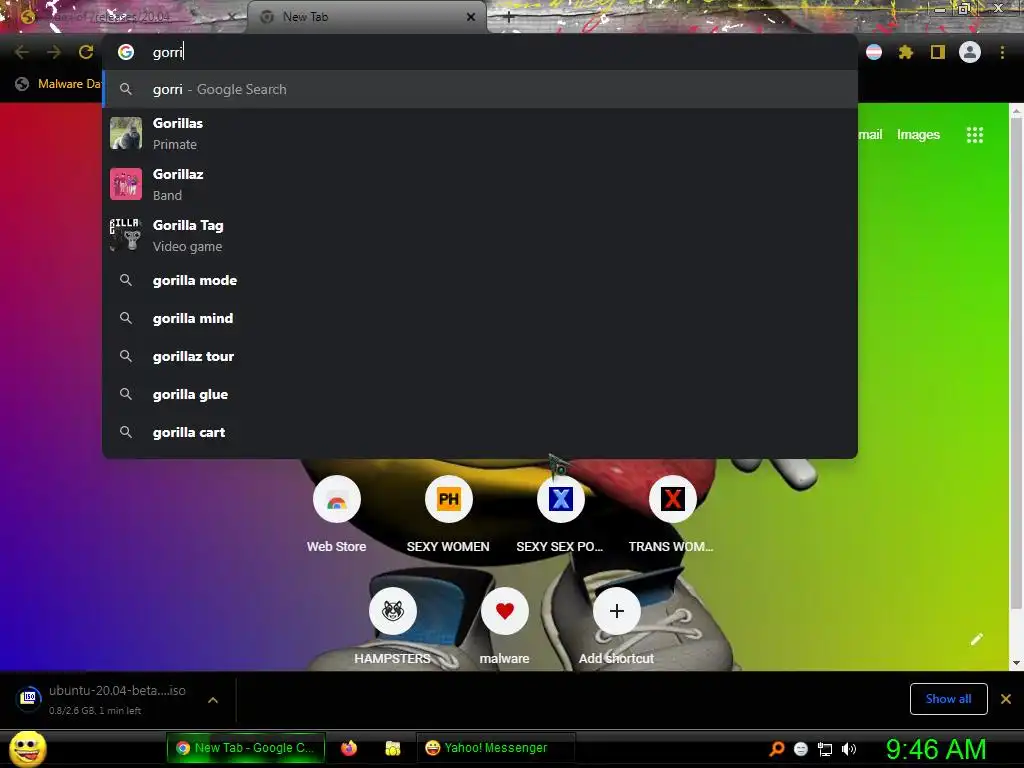Open a new tab with plus button

click(x=509, y=18)
